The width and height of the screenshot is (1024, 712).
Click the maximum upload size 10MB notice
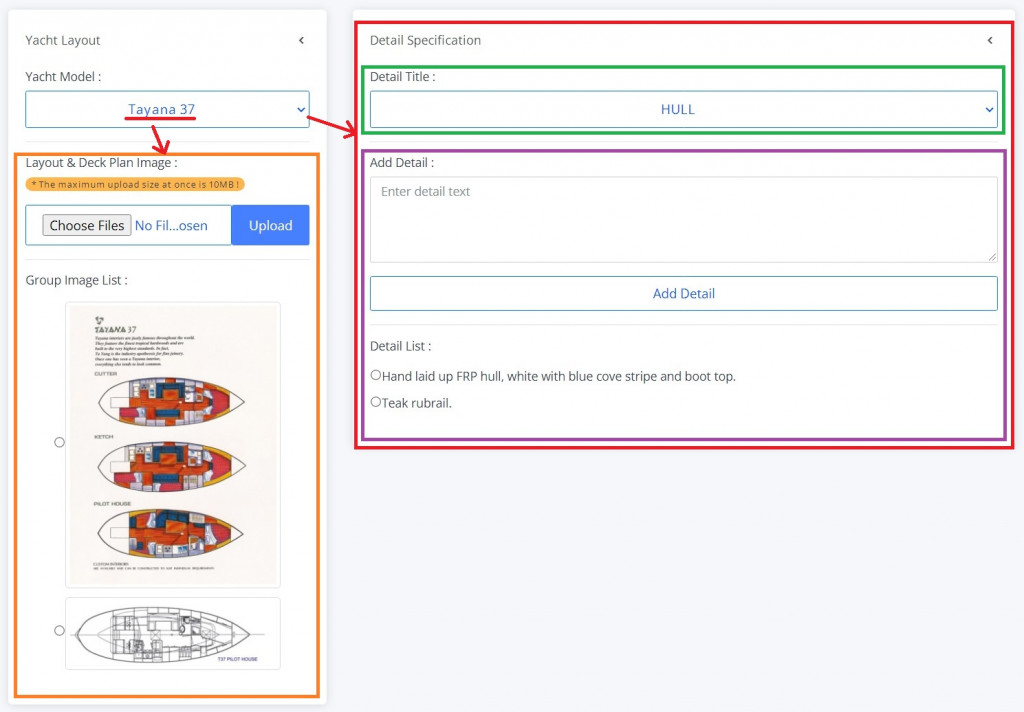tap(135, 184)
